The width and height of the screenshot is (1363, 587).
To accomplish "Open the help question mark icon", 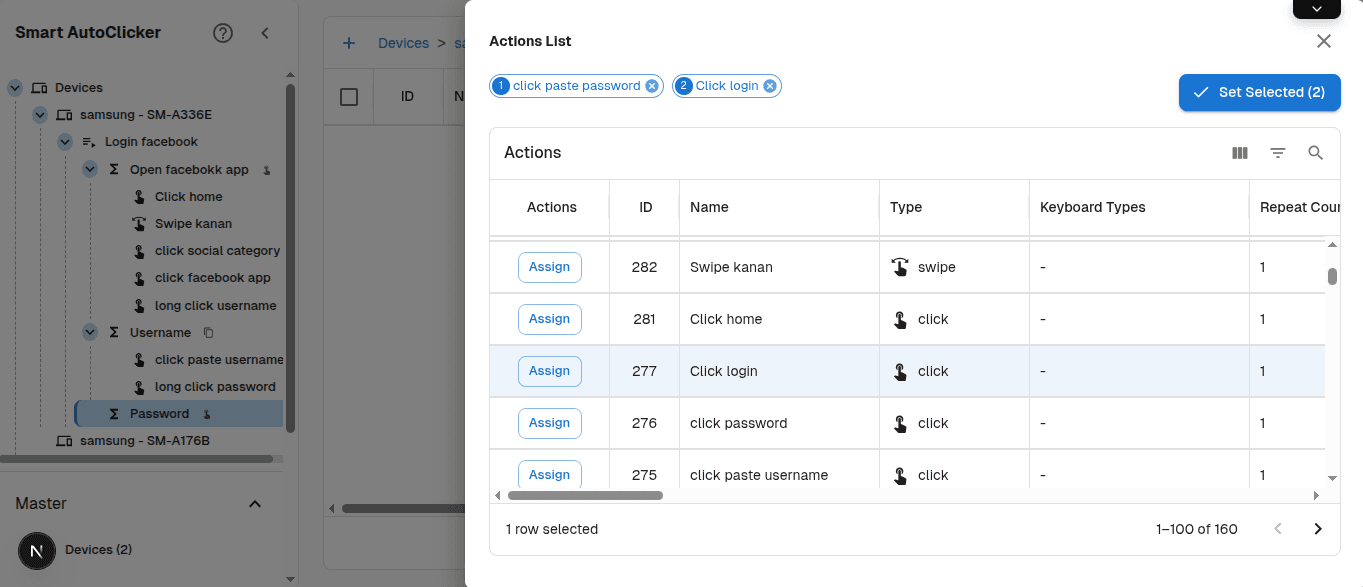I will click(x=223, y=33).
